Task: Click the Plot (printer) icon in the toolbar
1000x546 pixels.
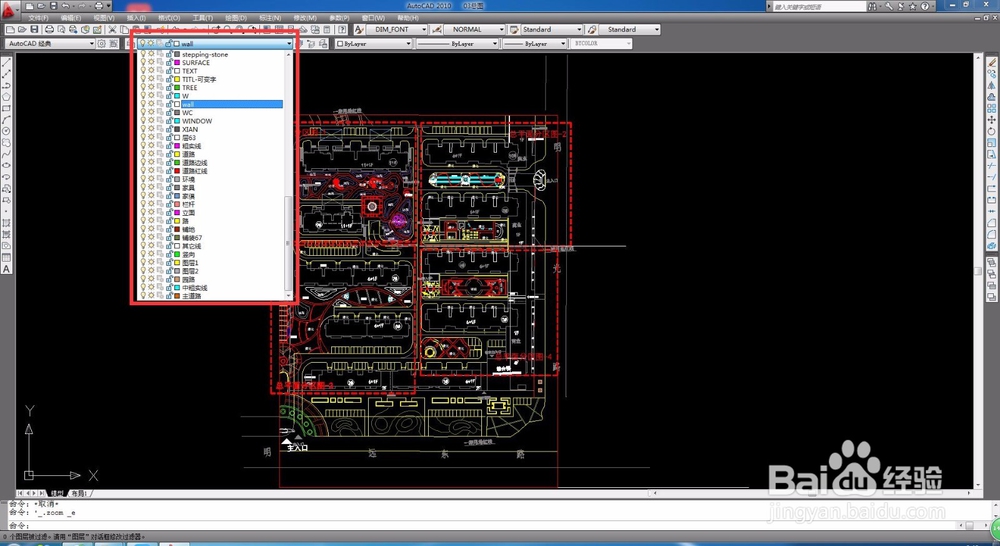Action: pos(49,29)
